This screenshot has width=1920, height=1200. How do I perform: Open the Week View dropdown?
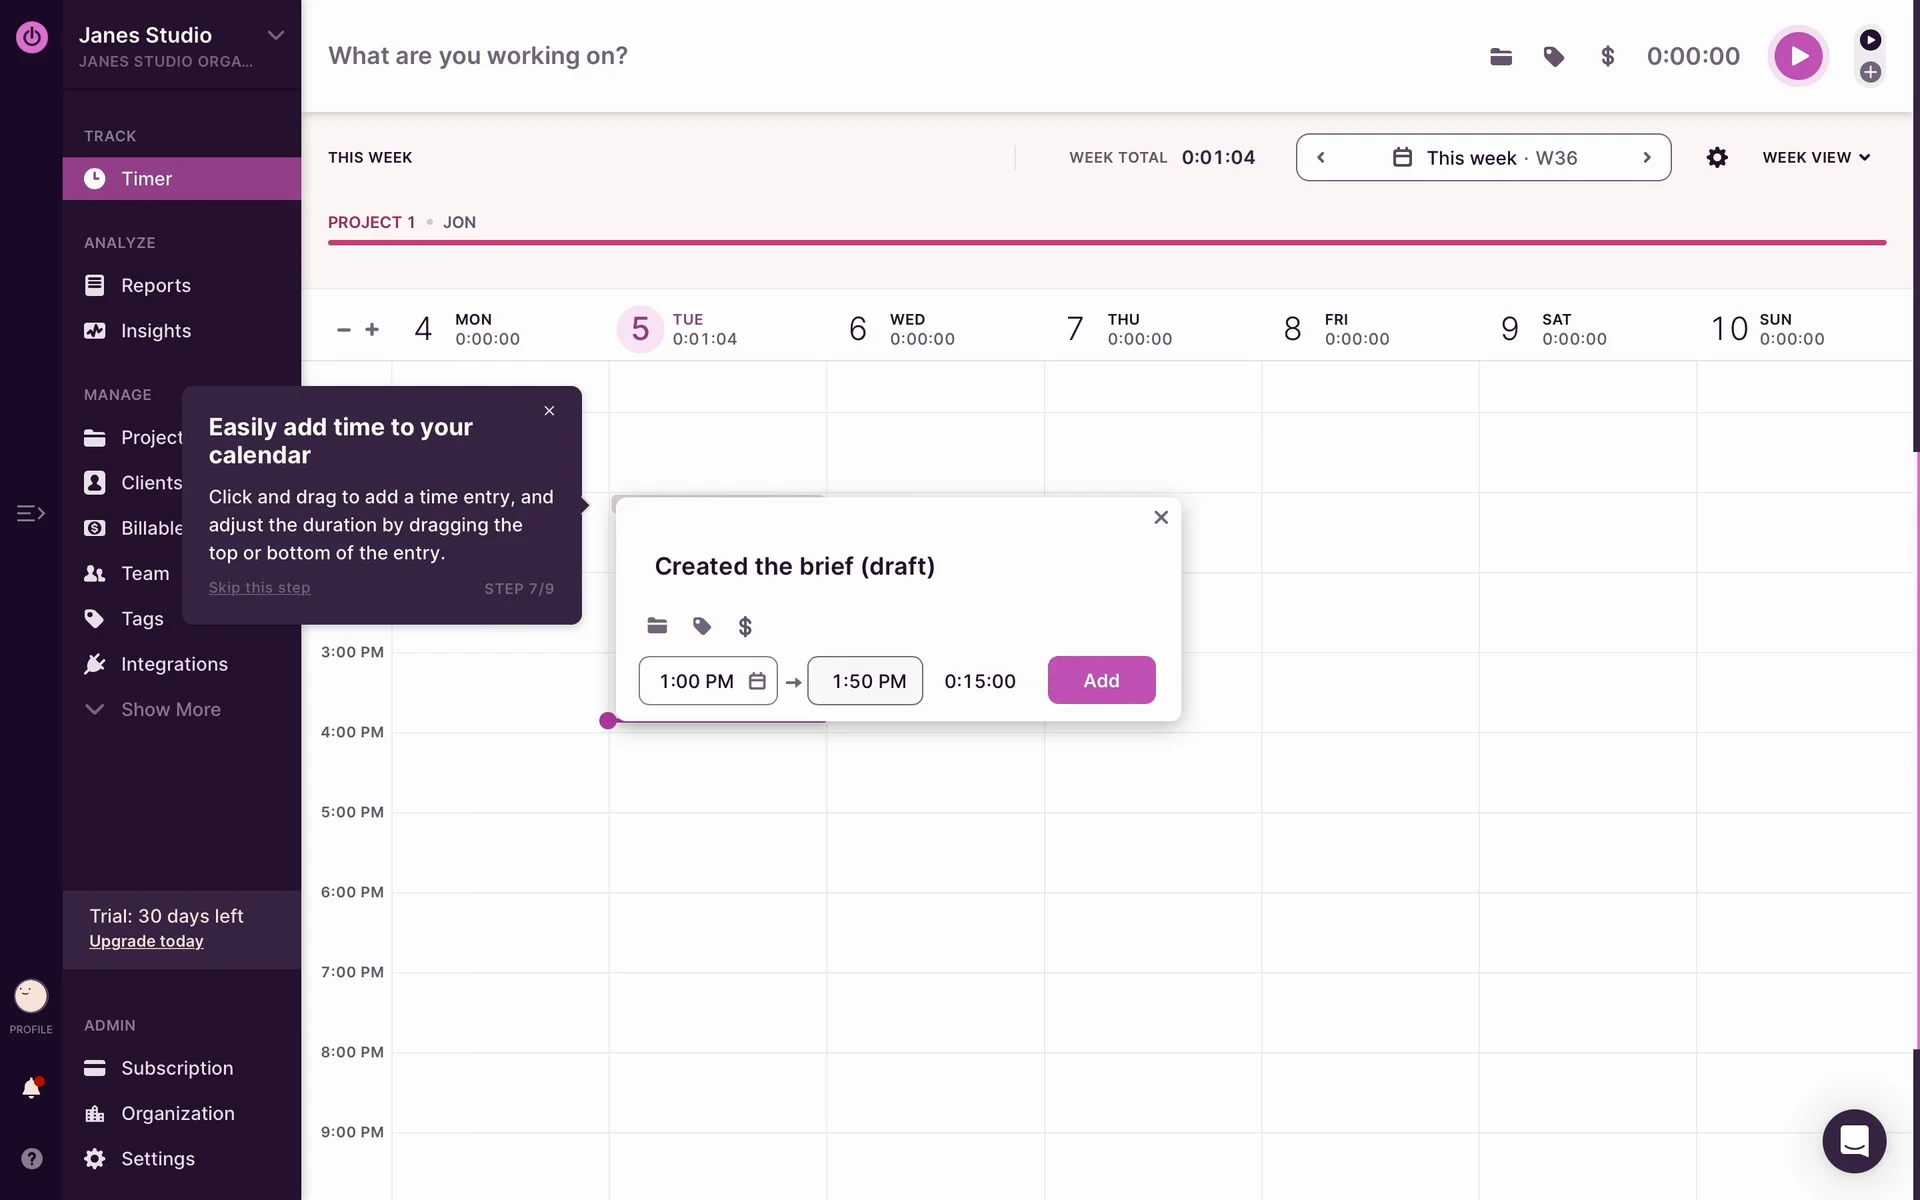1816,157
